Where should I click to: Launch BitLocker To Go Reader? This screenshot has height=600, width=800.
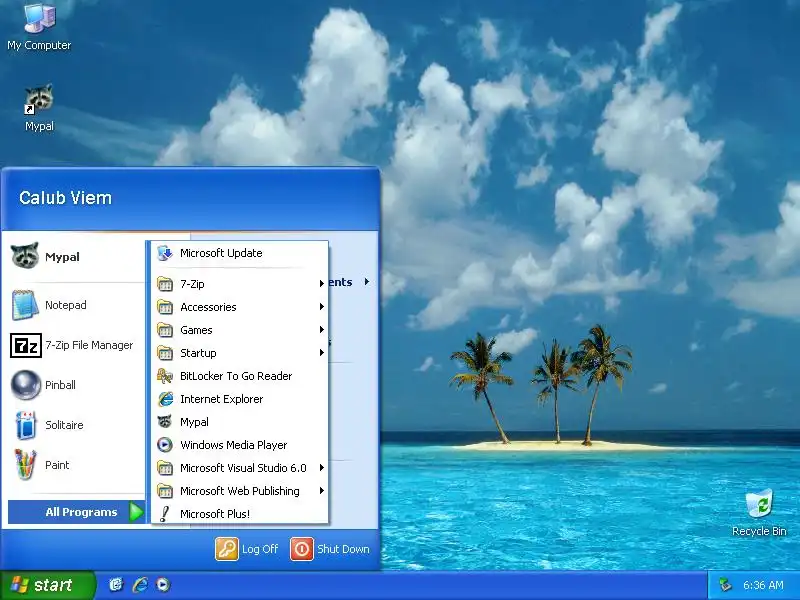[x=240, y=376]
